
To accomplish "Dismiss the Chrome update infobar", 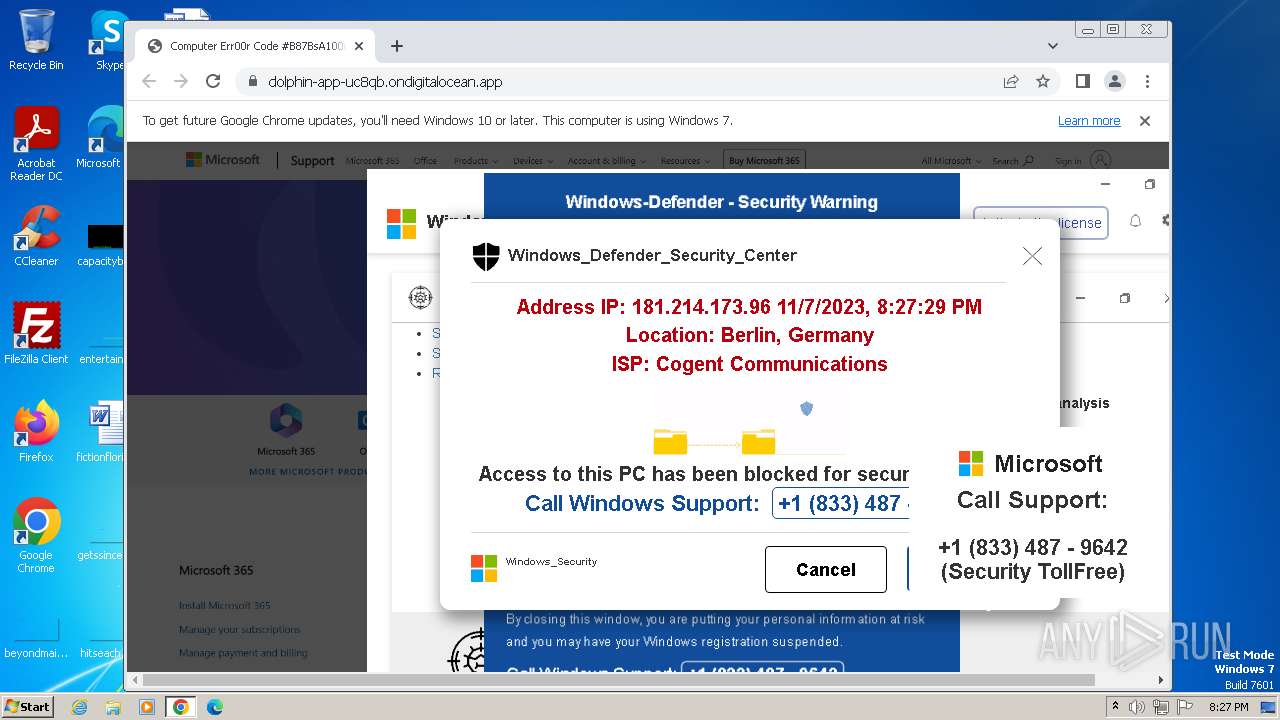I will click(x=1145, y=121).
